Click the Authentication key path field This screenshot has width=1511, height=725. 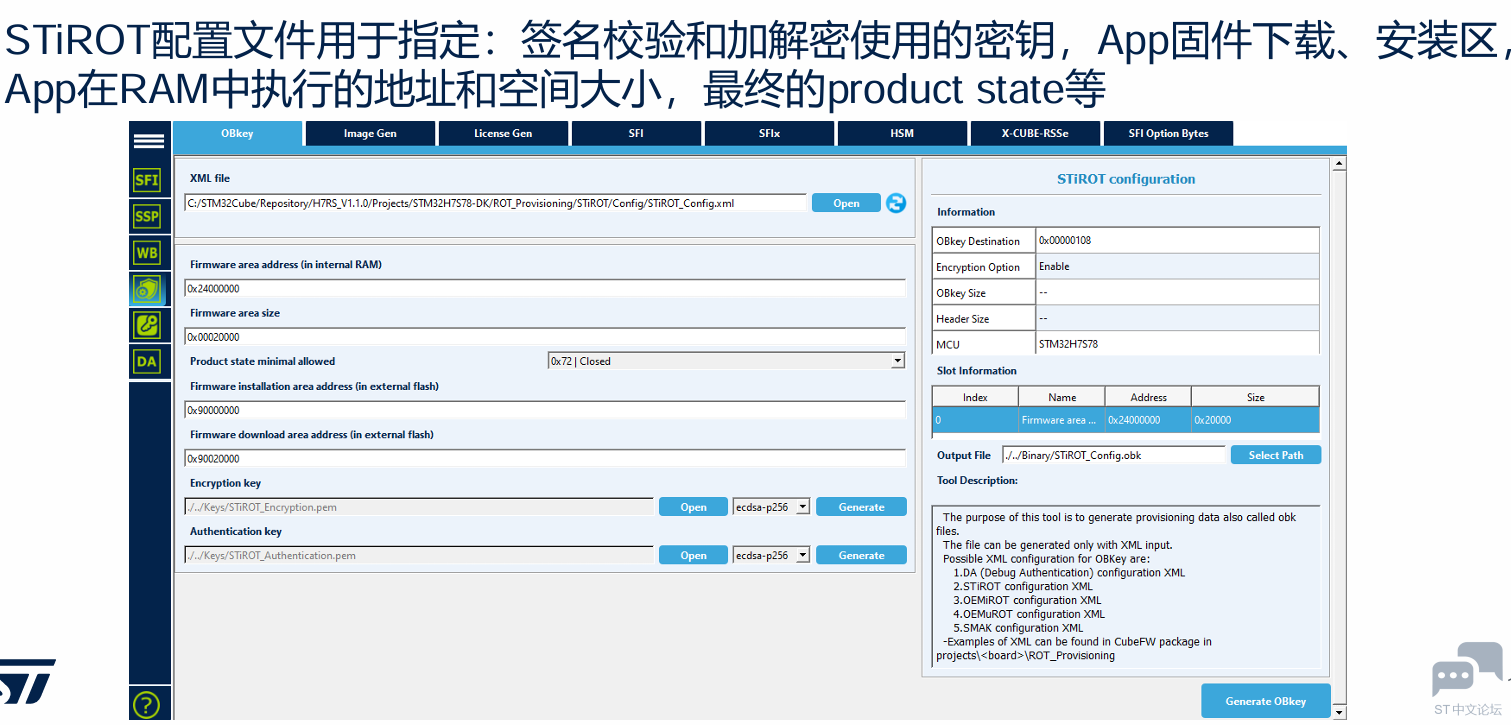pyautogui.click(x=419, y=555)
